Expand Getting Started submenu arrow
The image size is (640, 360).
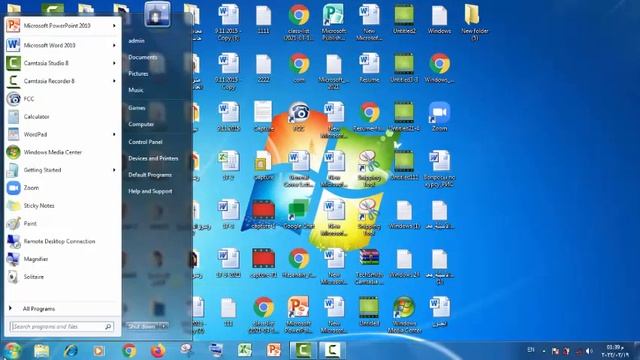pyautogui.click(x=114, y=170)
